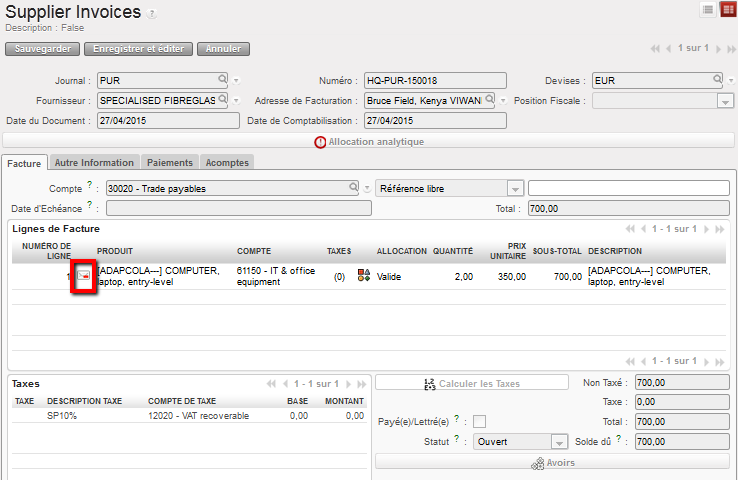Click the Sauvegarder button
The image size is (738, 480).
pos(42,49)
